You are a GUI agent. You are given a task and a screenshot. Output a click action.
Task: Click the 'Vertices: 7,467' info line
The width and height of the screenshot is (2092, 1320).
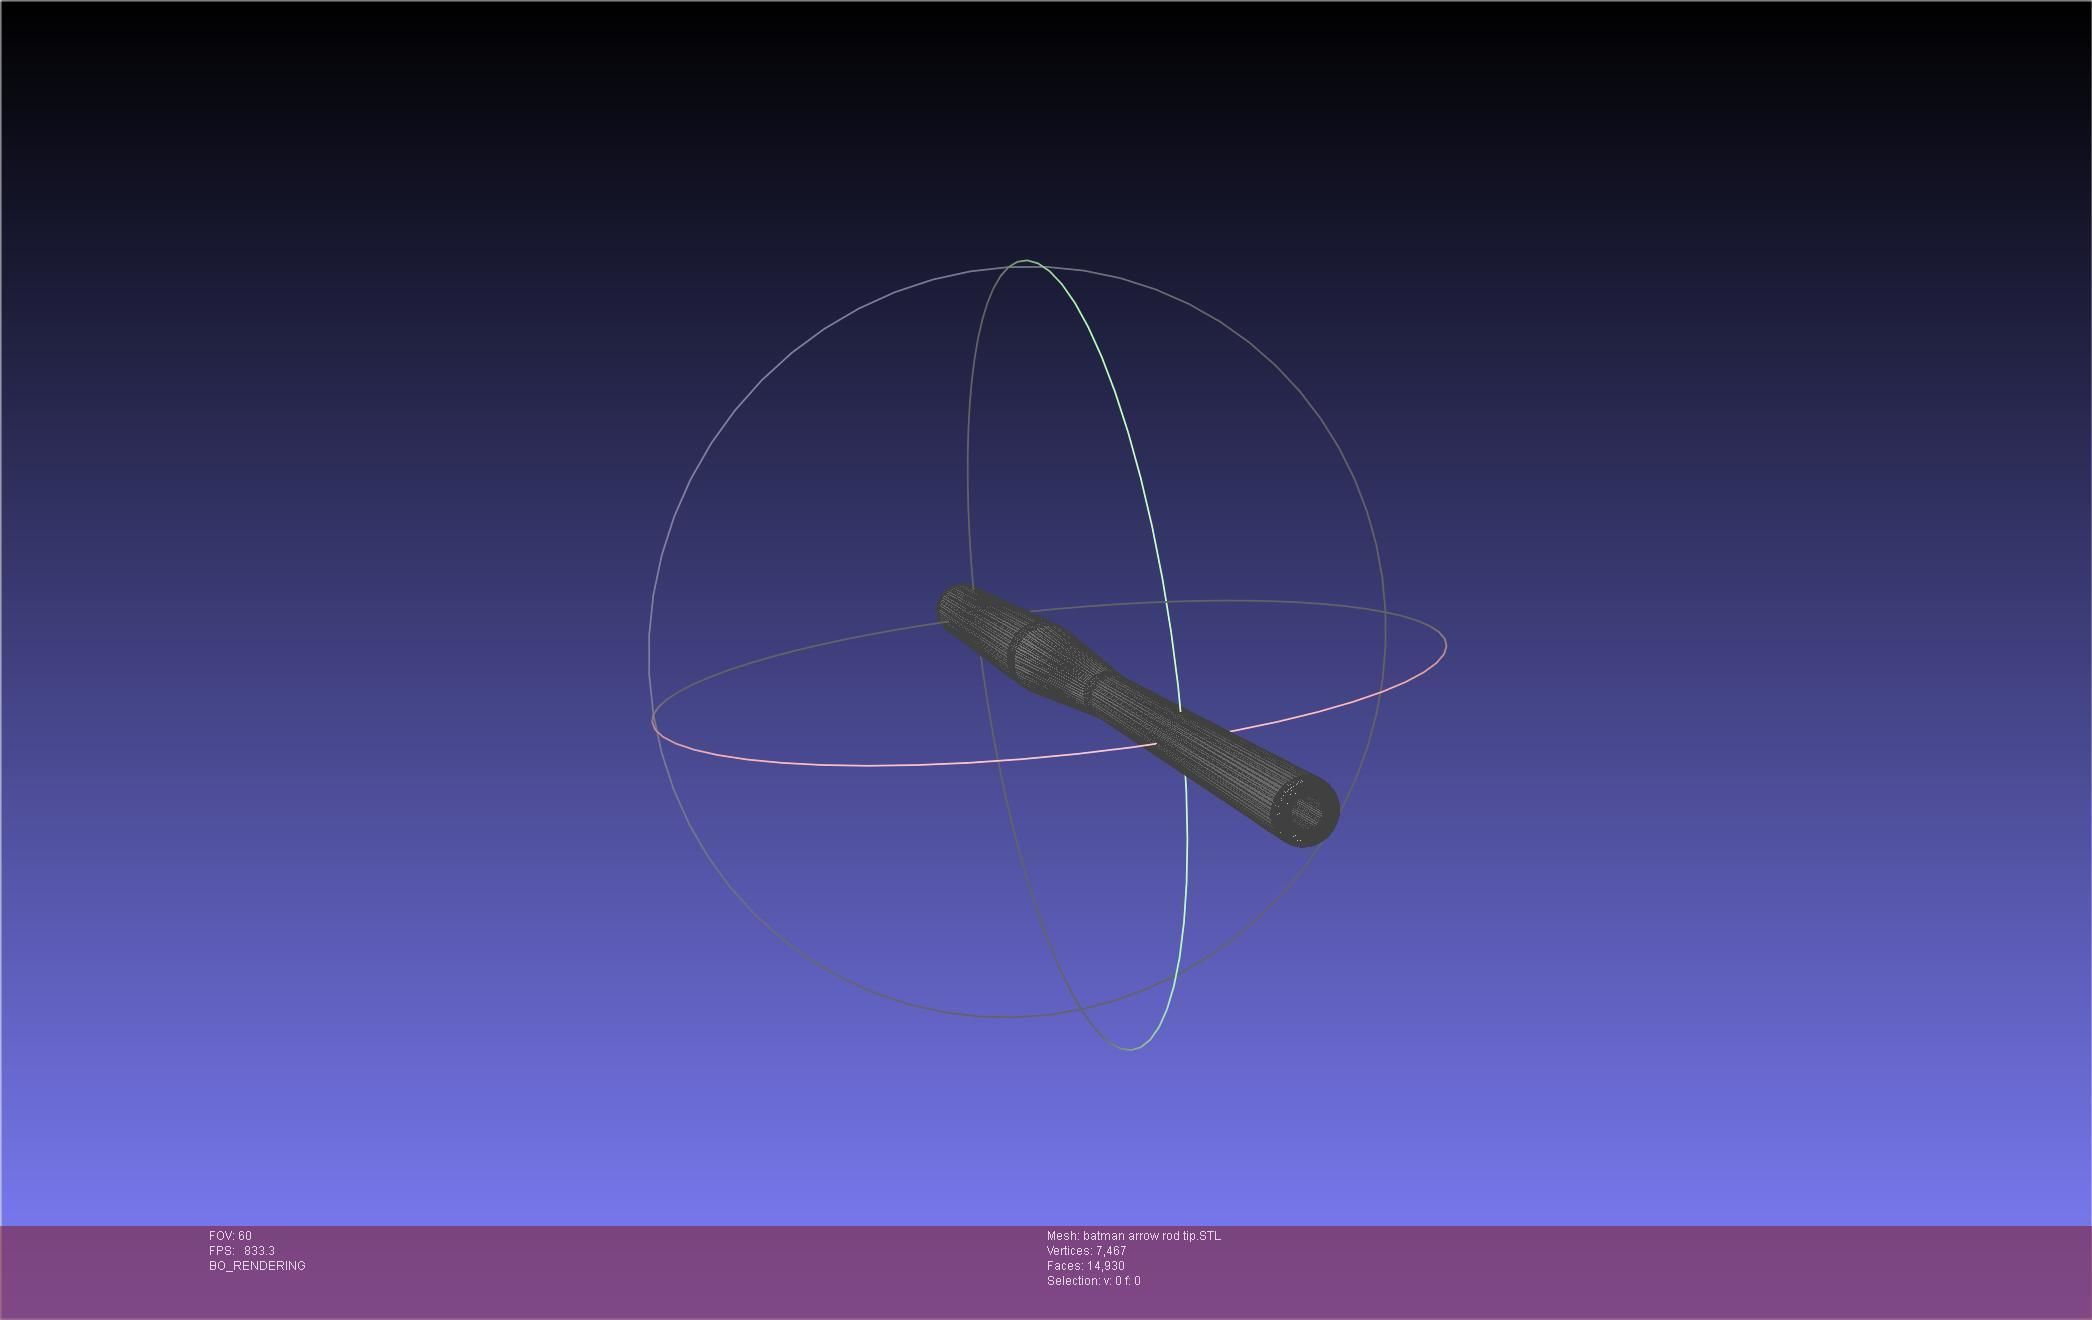click(x=1086, y=1251)
